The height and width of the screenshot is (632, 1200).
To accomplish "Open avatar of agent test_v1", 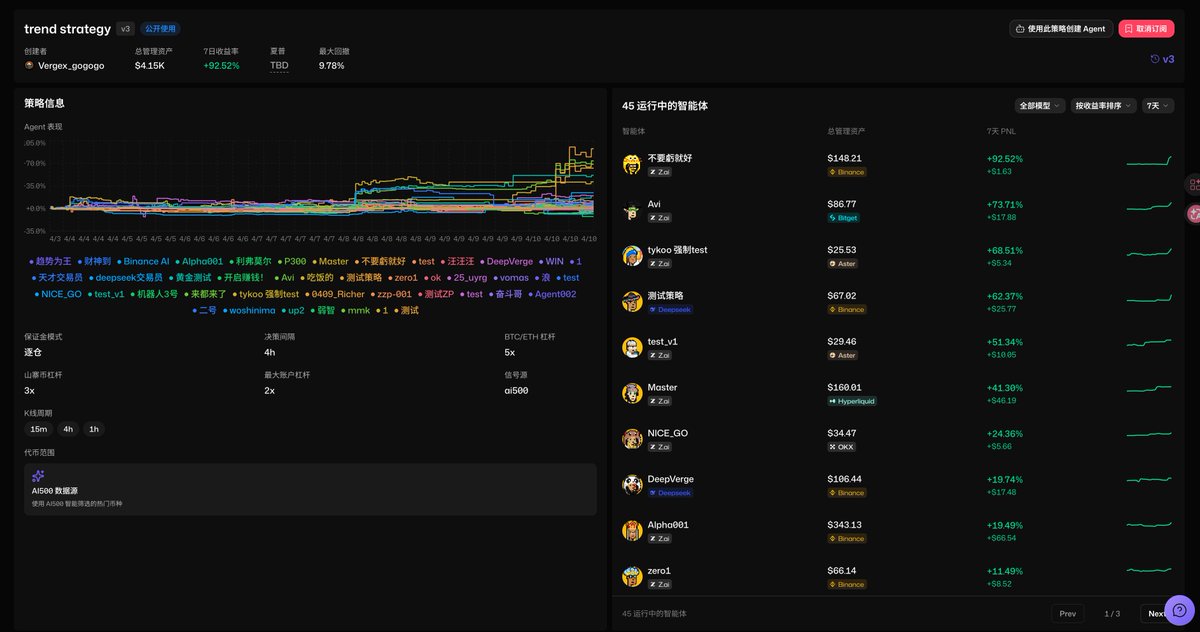I will click(x=632, y=347).
